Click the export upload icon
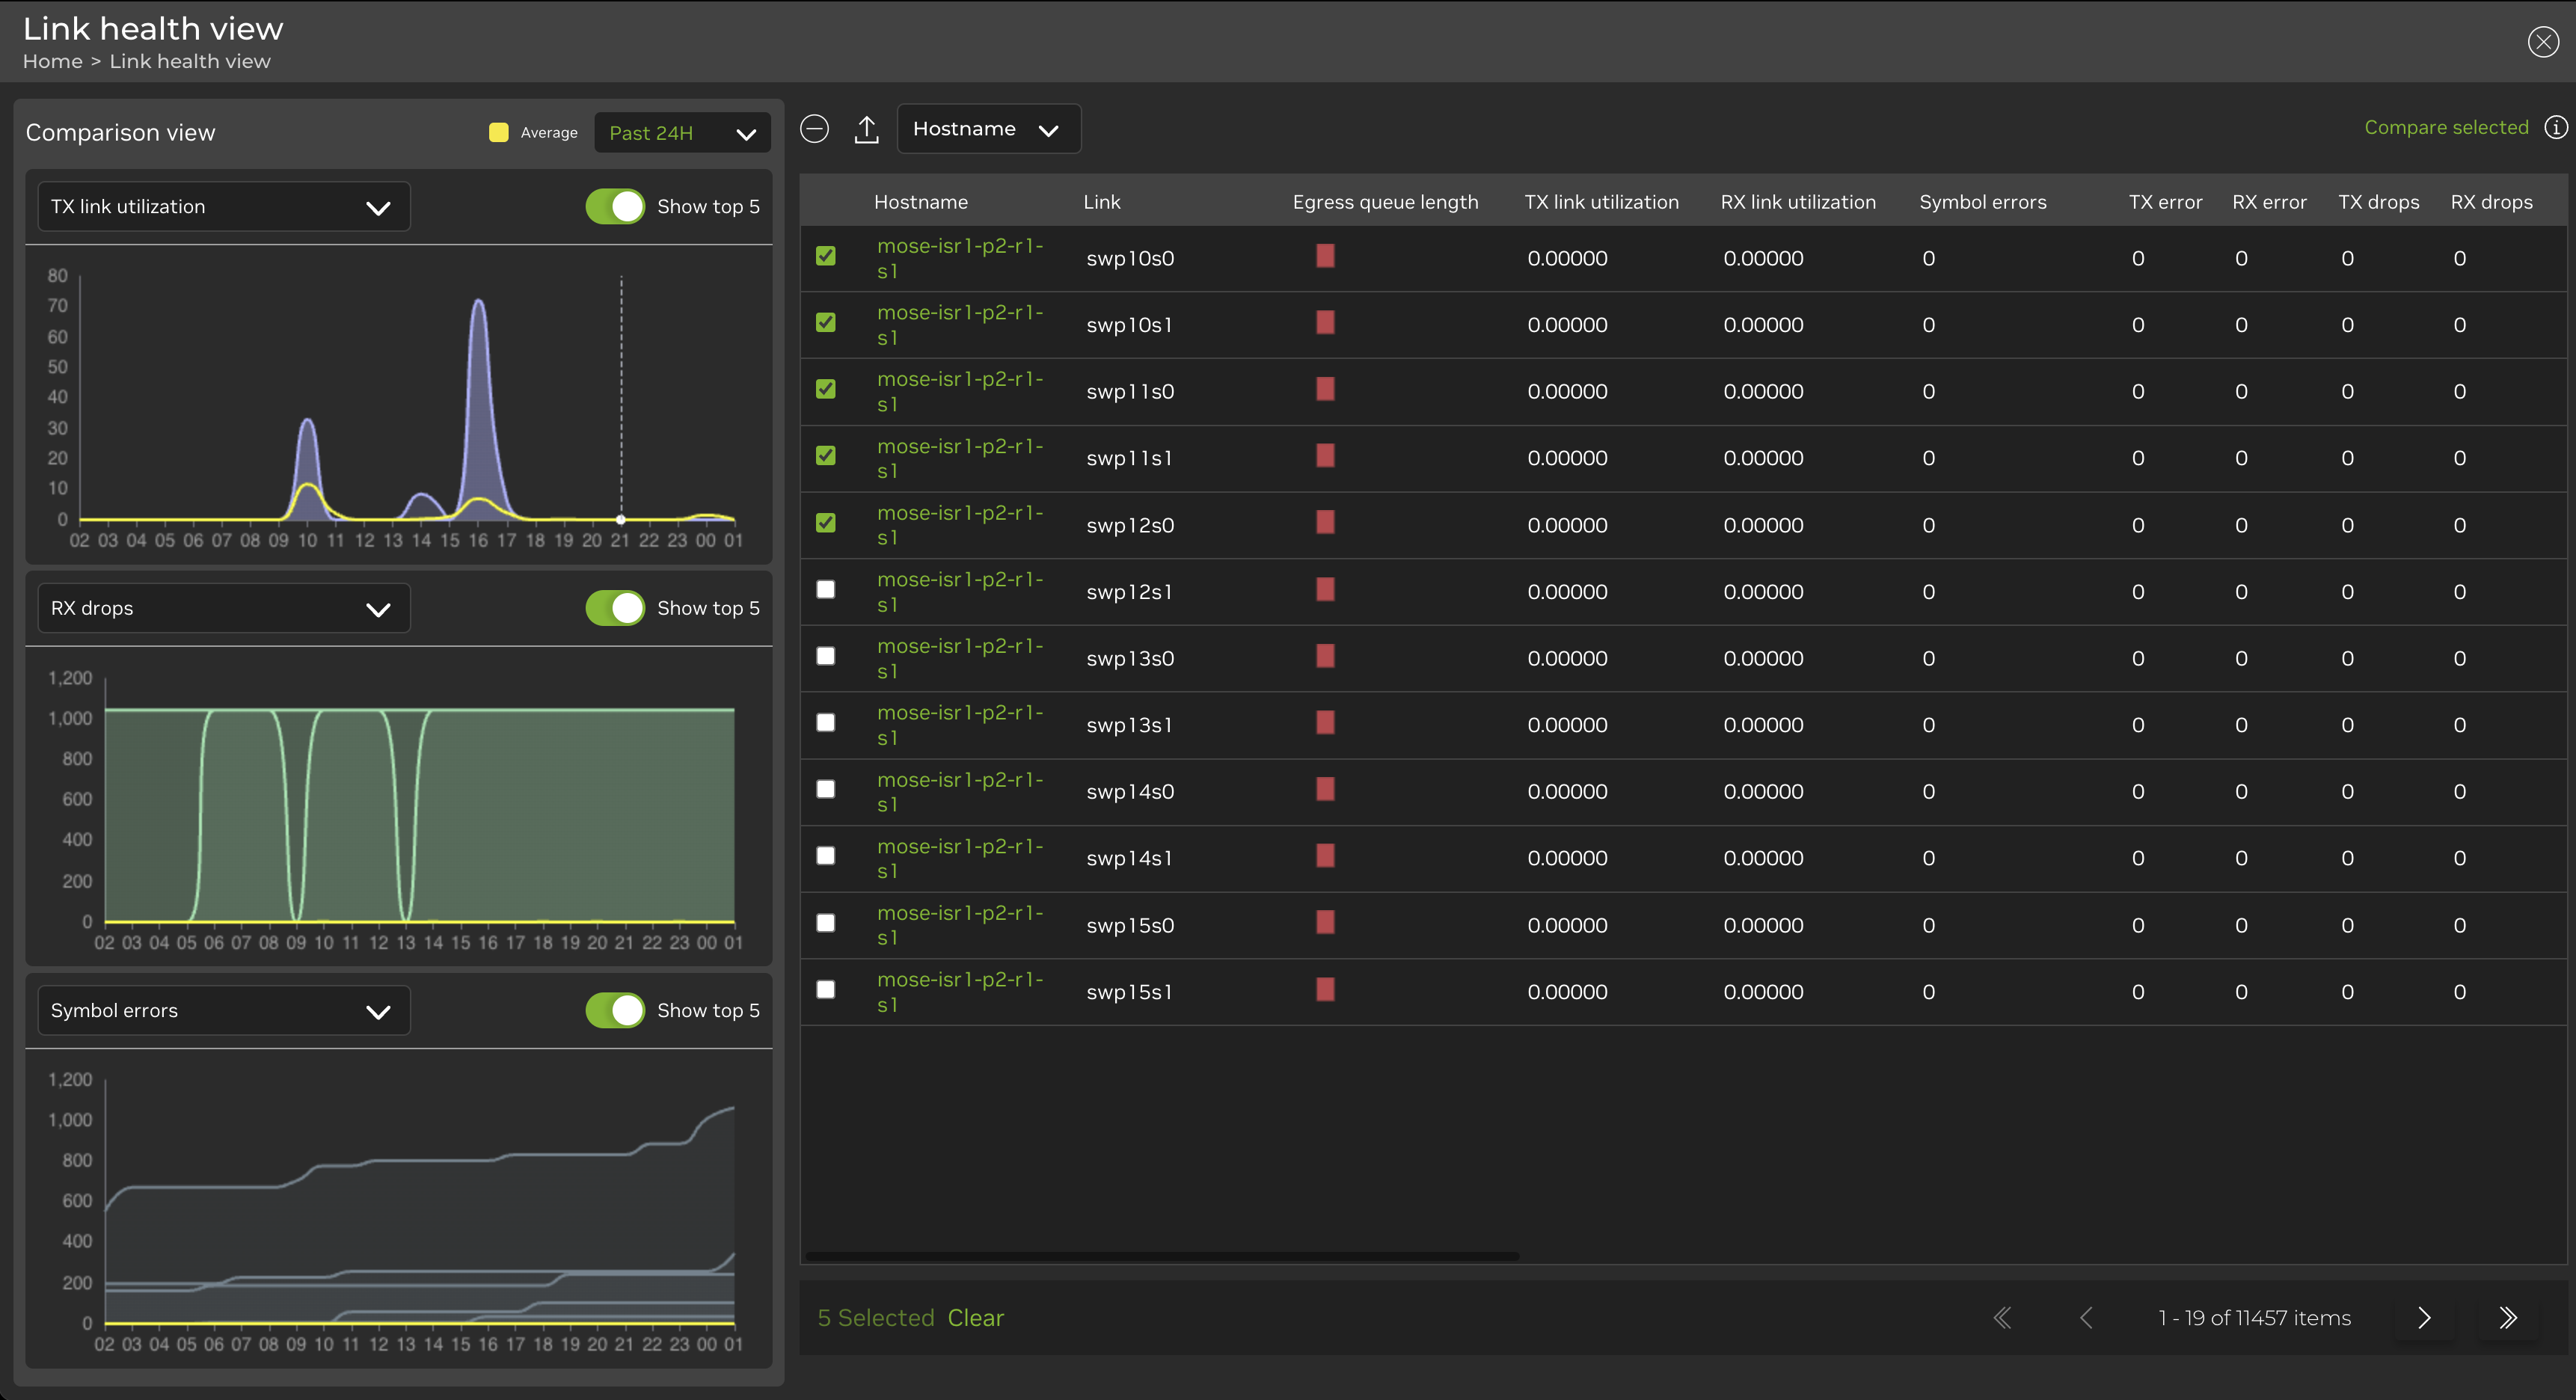 [866, 129]
